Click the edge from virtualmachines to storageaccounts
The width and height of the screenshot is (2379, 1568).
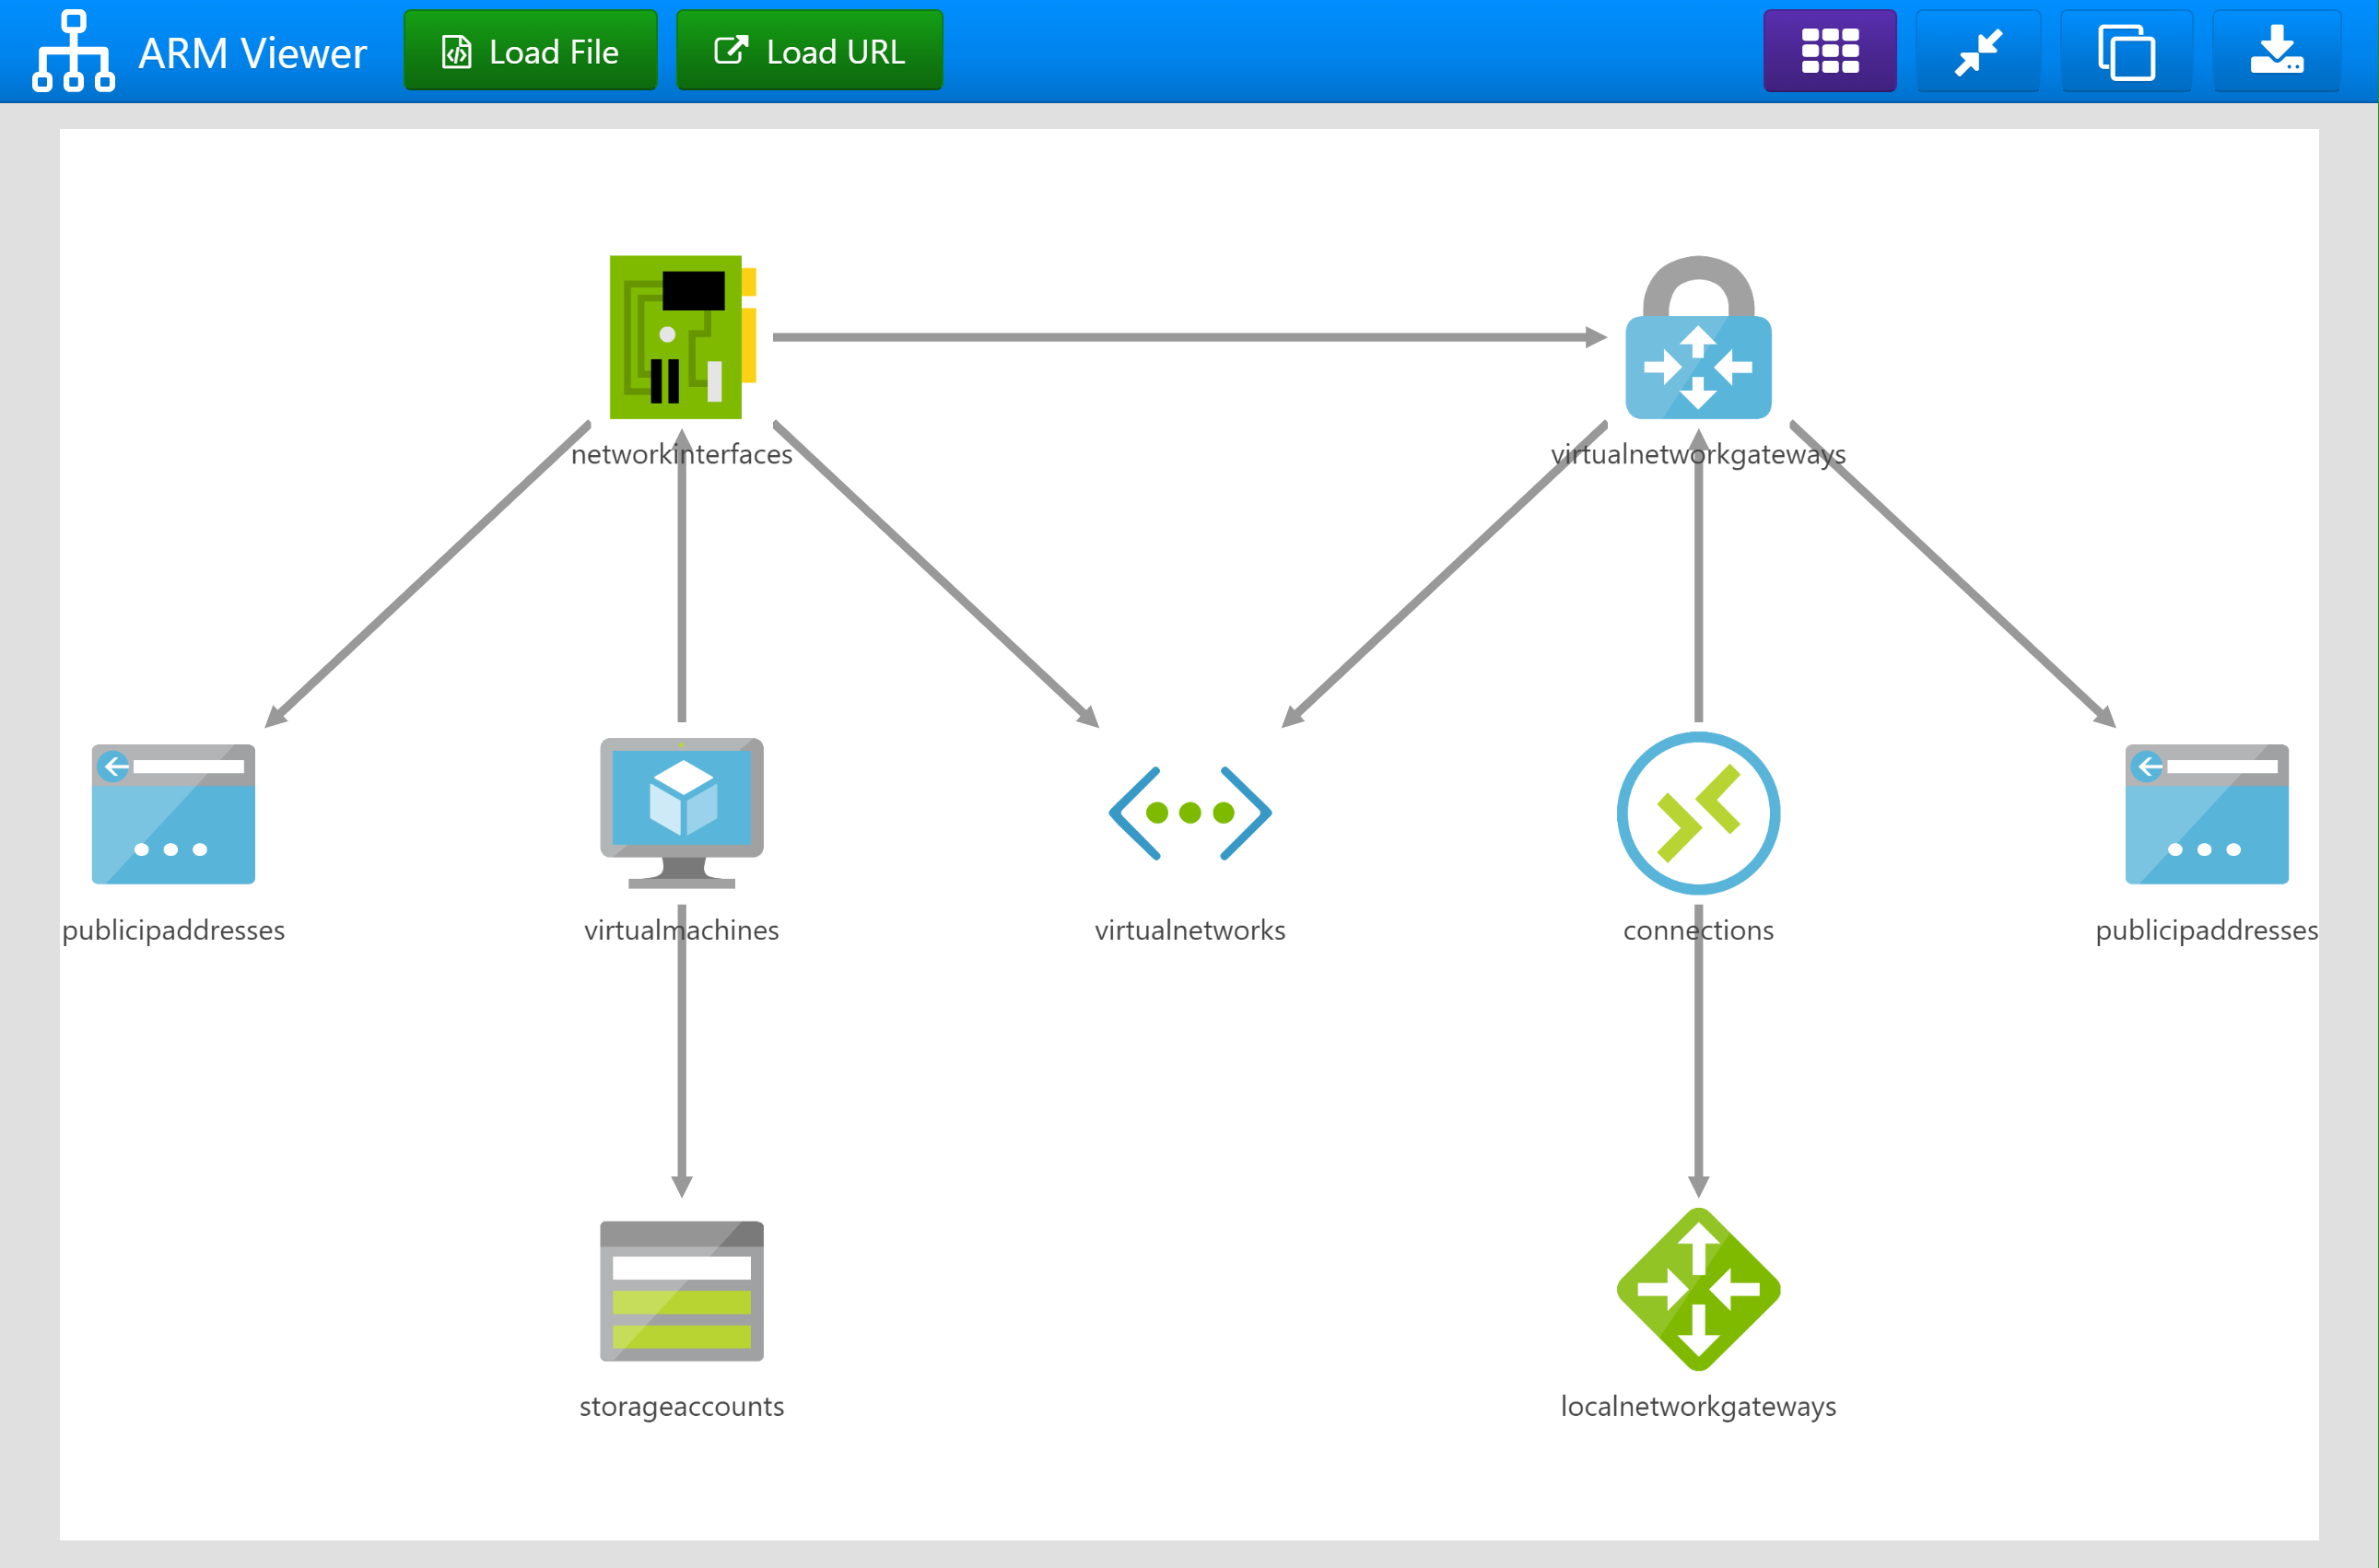681,1060
